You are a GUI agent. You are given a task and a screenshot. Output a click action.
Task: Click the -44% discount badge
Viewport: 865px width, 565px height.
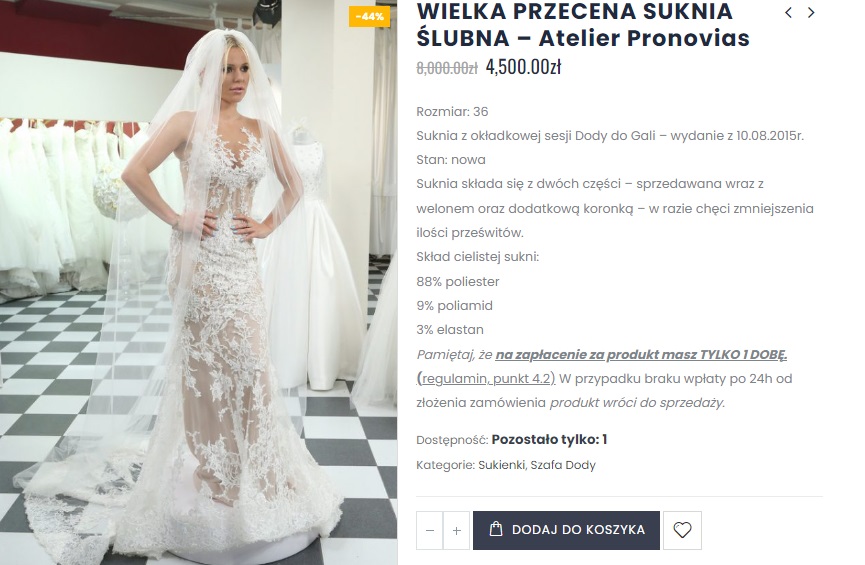pyautogui.click(x=370, y=17)
